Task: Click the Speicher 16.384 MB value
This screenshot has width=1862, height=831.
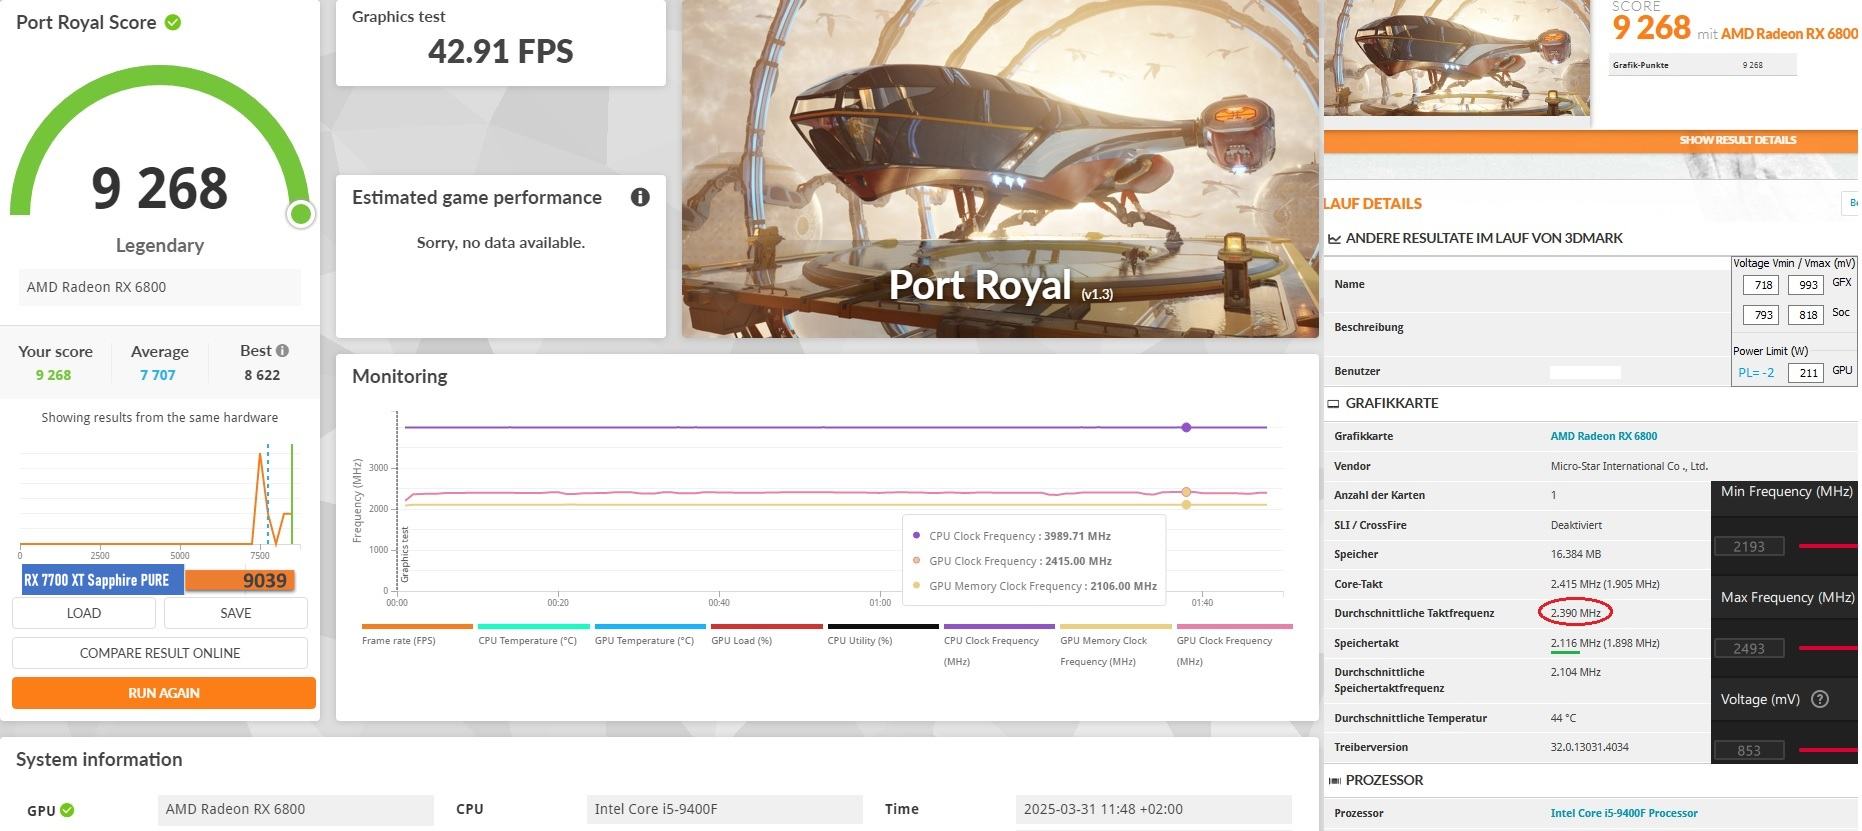Action: 1578,554
